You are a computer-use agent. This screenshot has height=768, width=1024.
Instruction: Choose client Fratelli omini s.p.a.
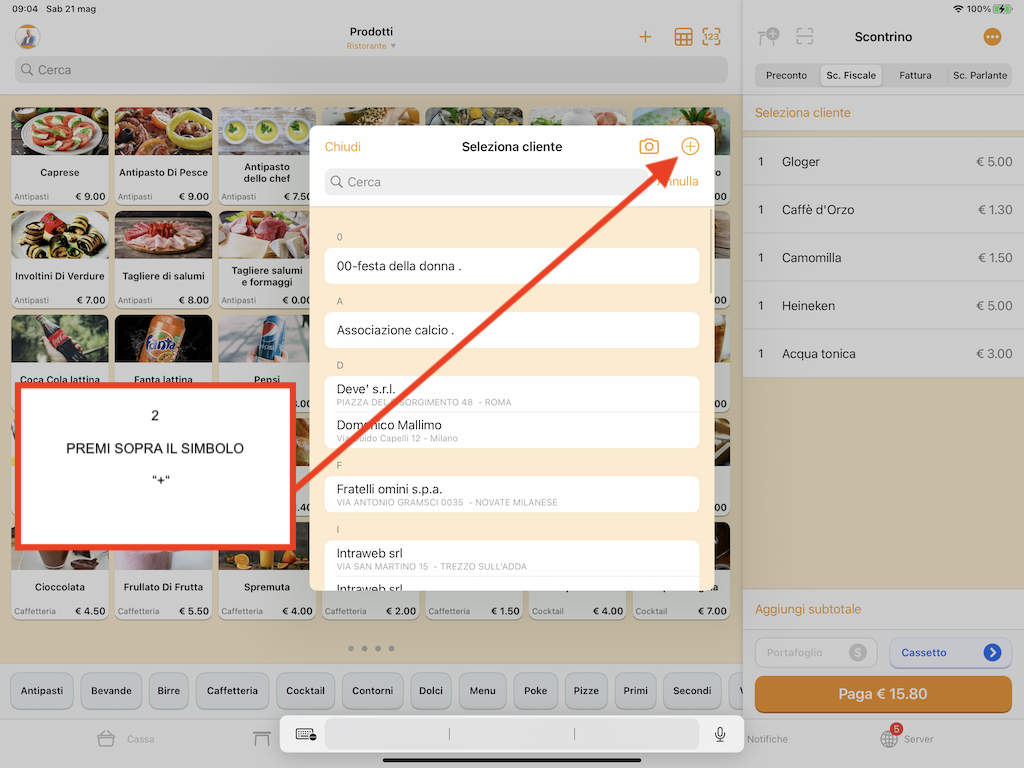pyautogui.click(x=511, y=494)
